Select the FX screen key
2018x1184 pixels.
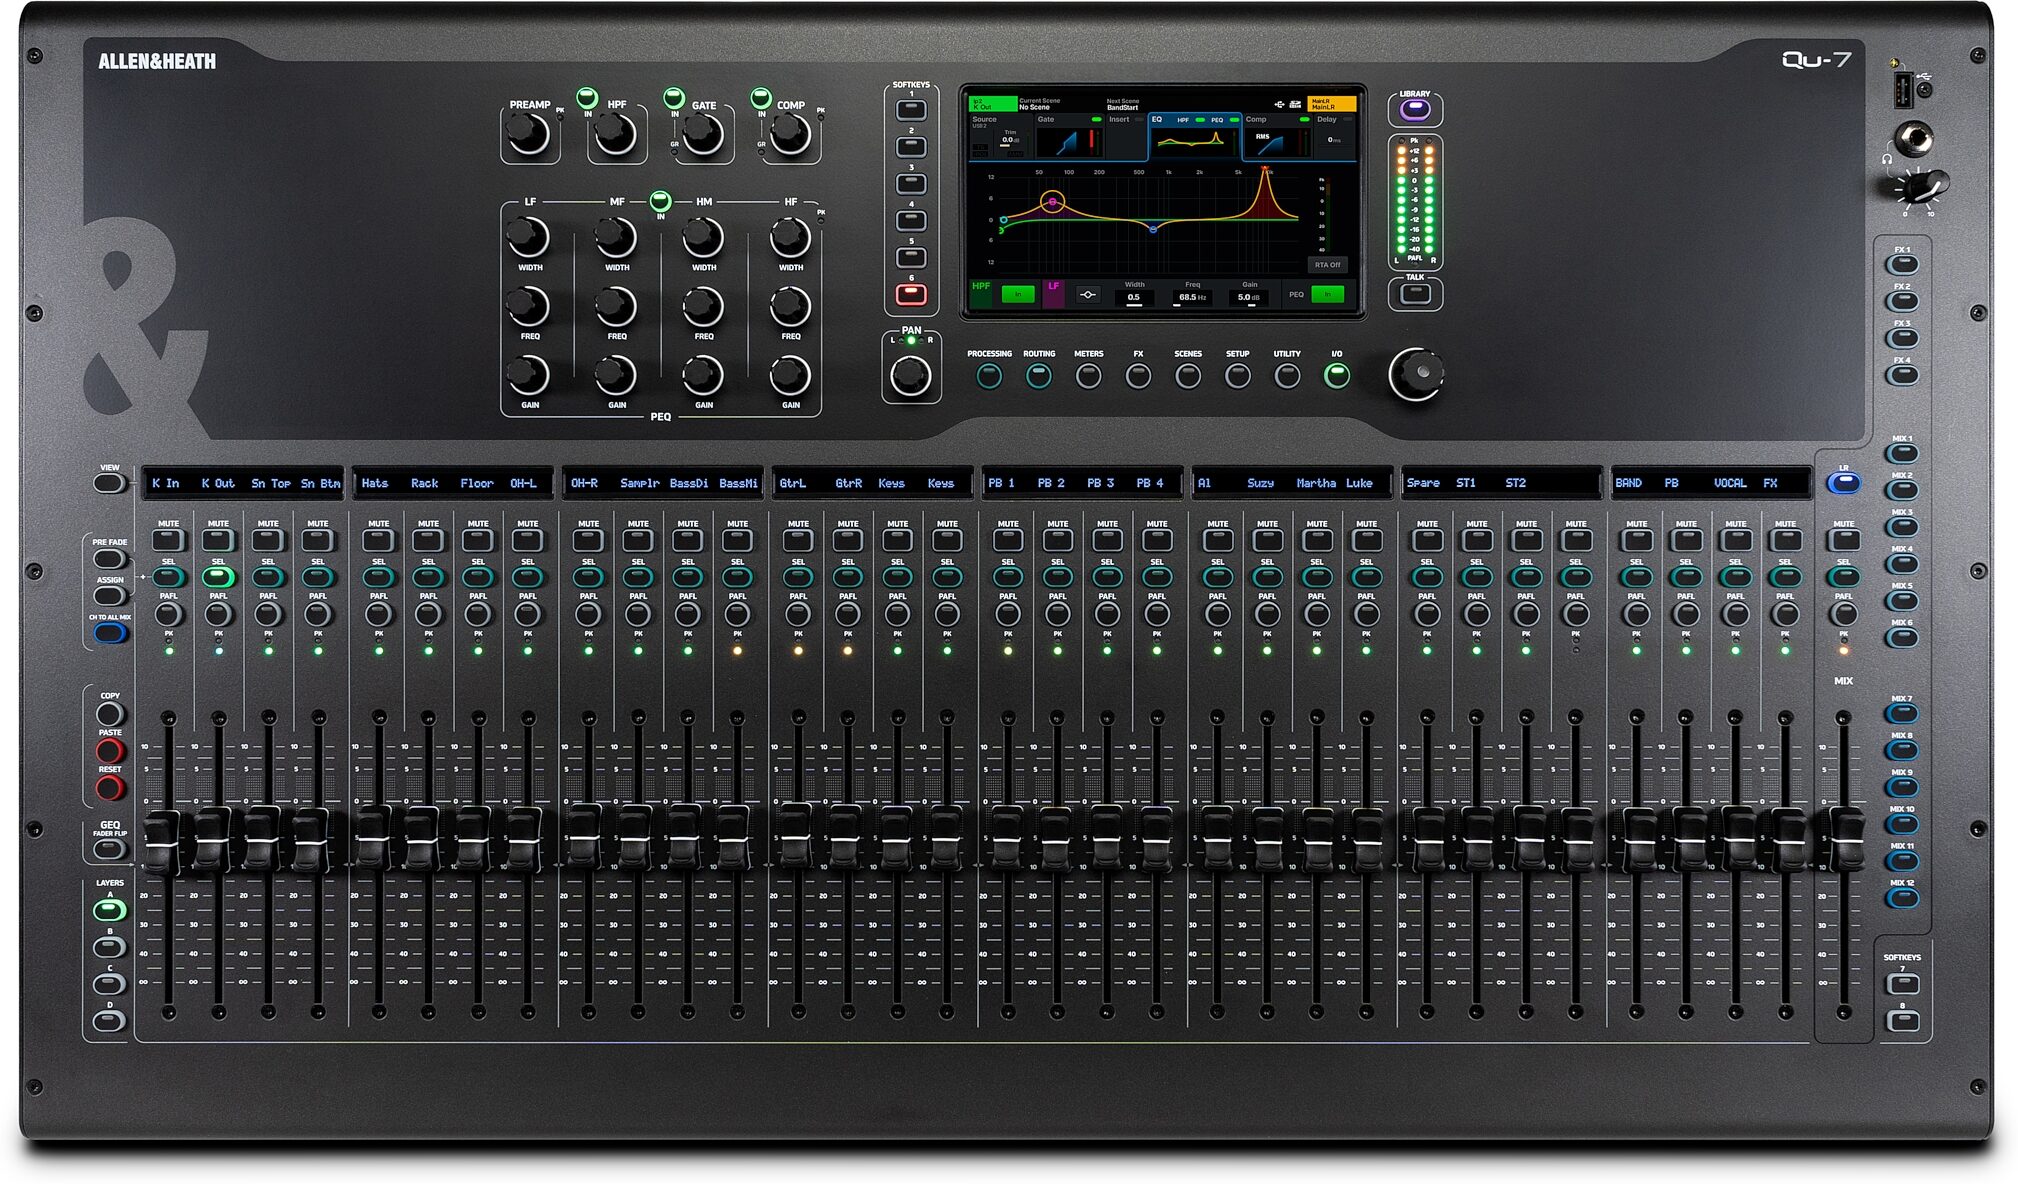[x=1138, y=376]
